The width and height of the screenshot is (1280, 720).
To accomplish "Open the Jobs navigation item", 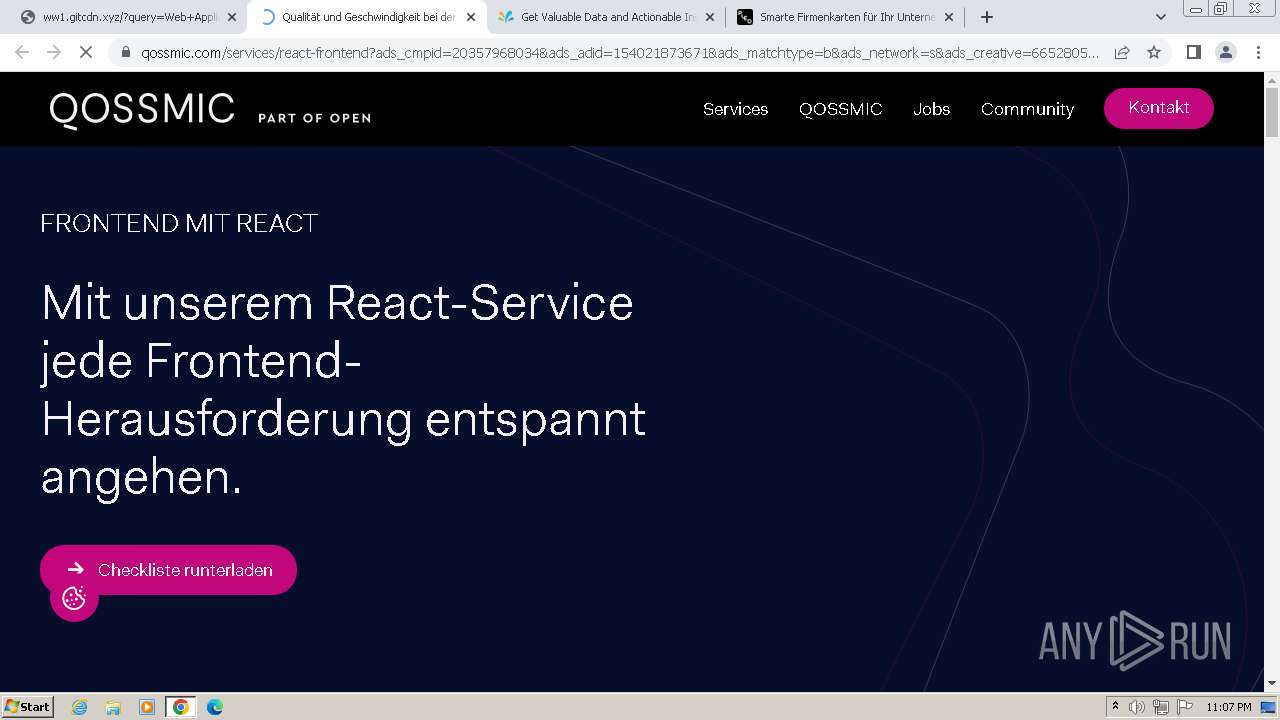I will 931,109.
